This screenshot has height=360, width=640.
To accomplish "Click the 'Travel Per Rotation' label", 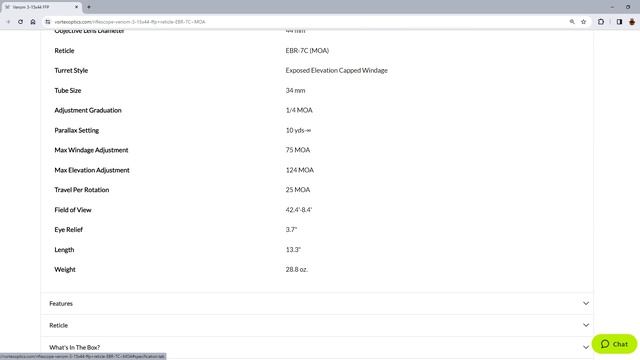I will [82, 190].
